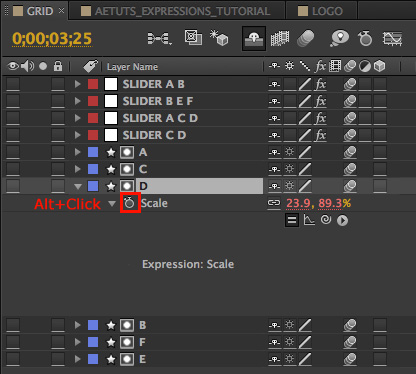
Task: Toggle the 3D layer box for layer F
Action: click(380, 342)
